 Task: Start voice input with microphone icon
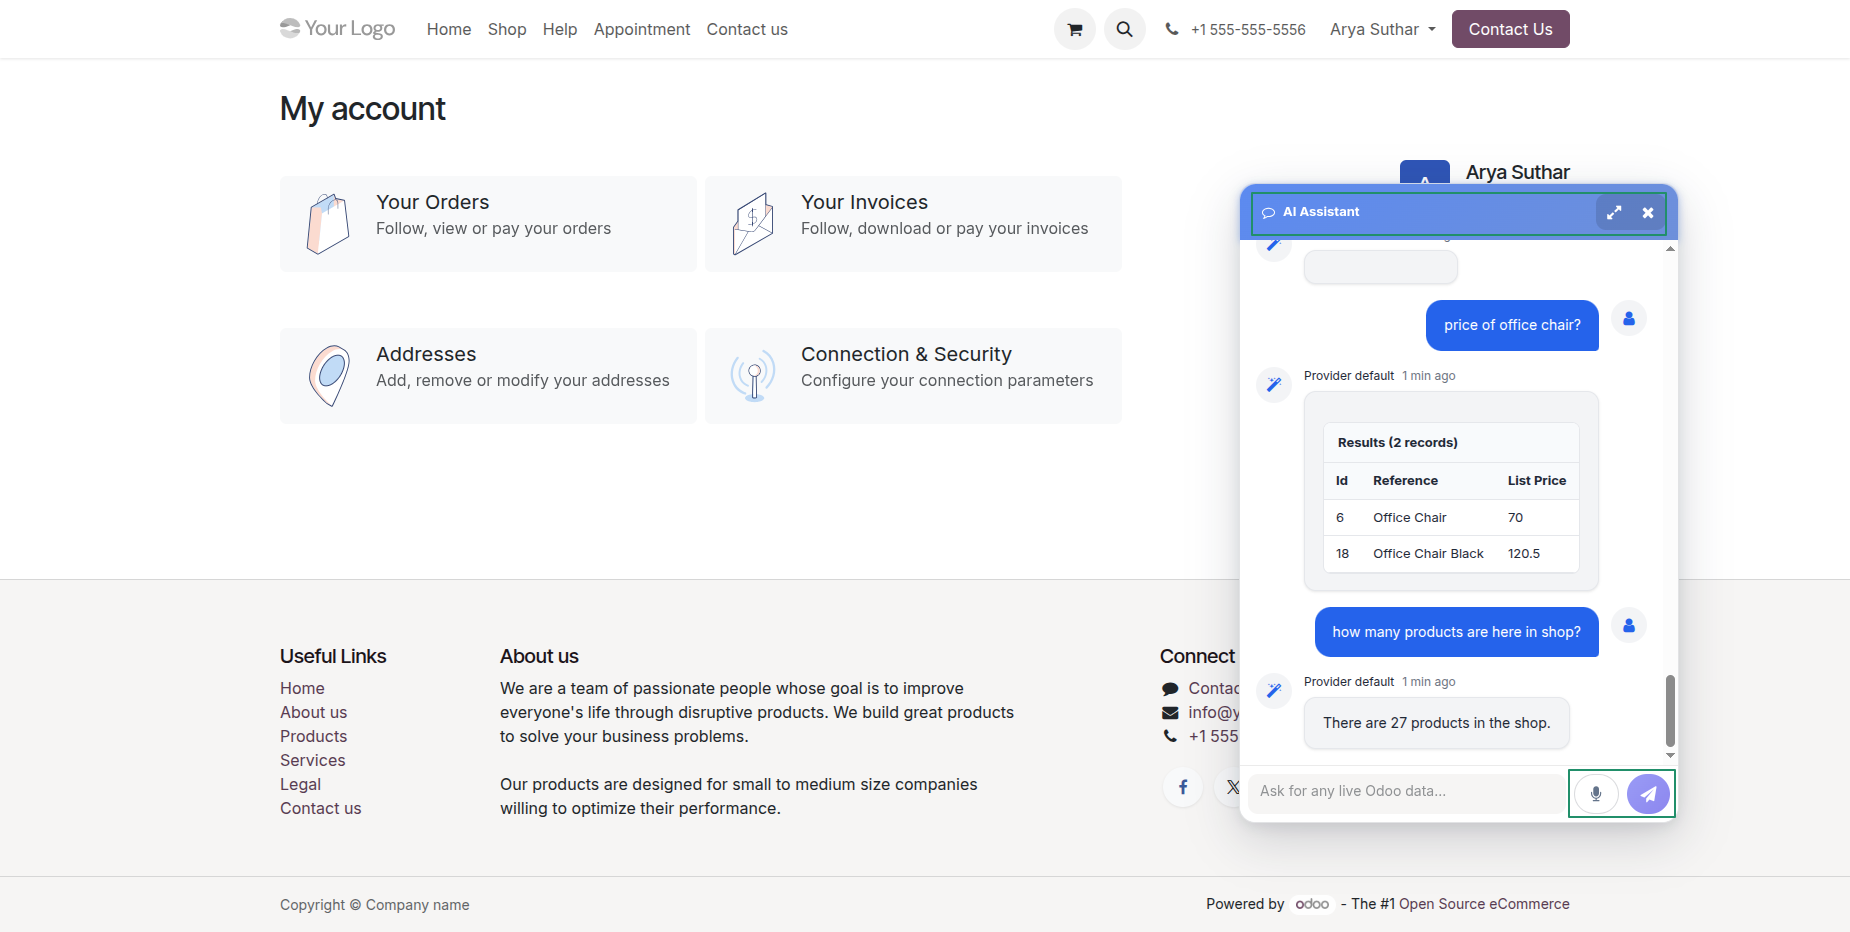point(1596,794)
